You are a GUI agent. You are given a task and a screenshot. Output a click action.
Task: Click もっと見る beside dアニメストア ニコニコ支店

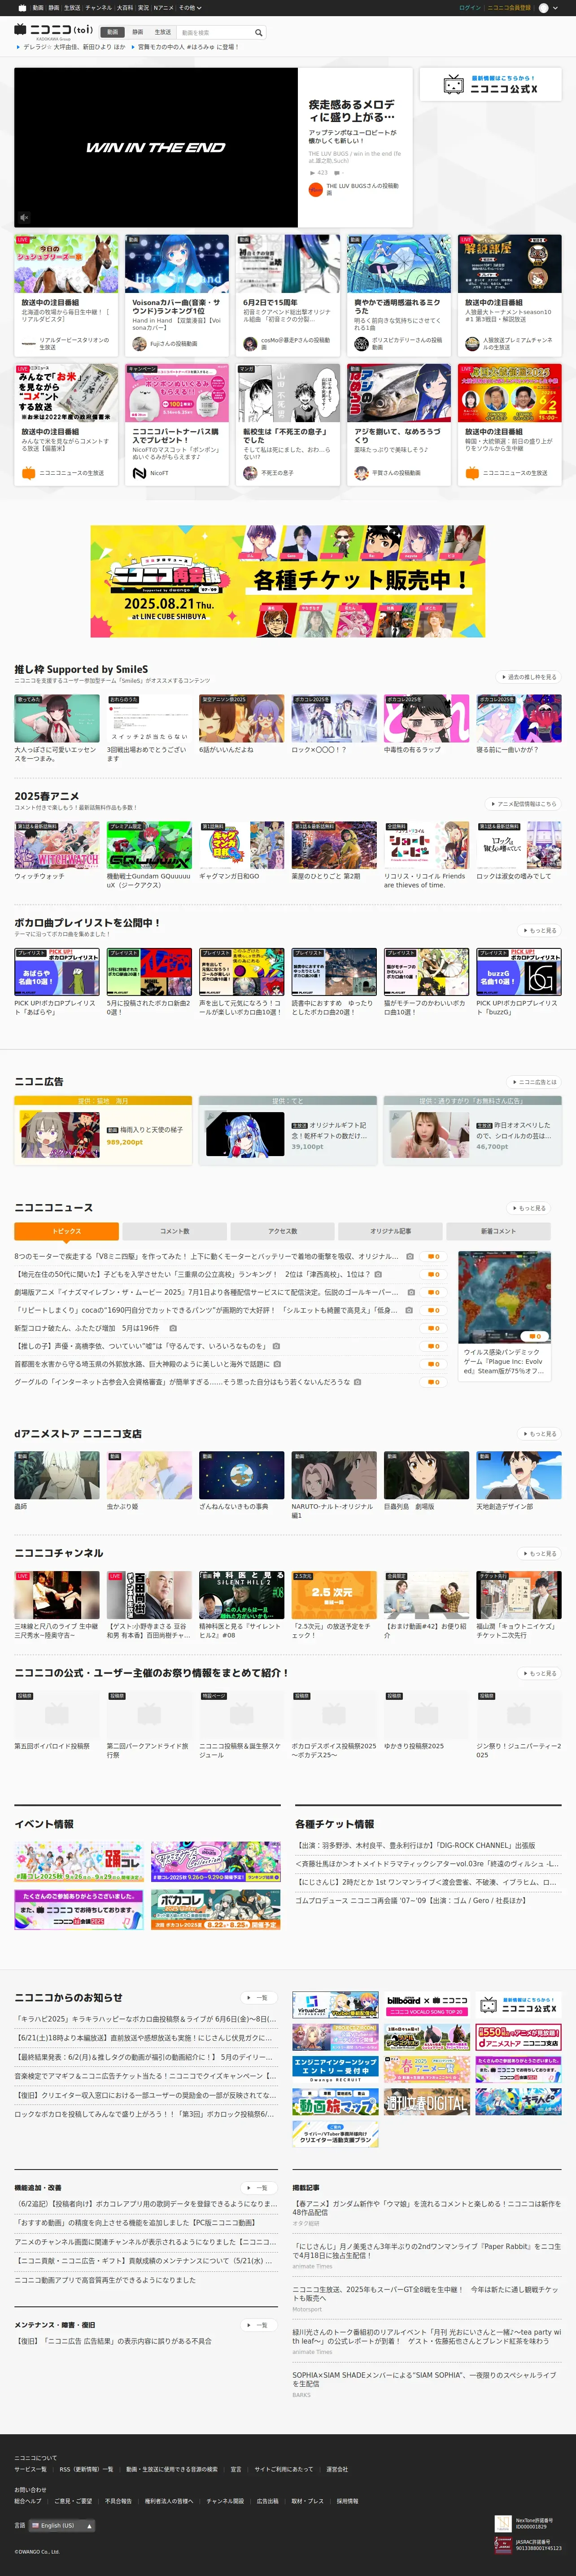tap(540, 1434)
